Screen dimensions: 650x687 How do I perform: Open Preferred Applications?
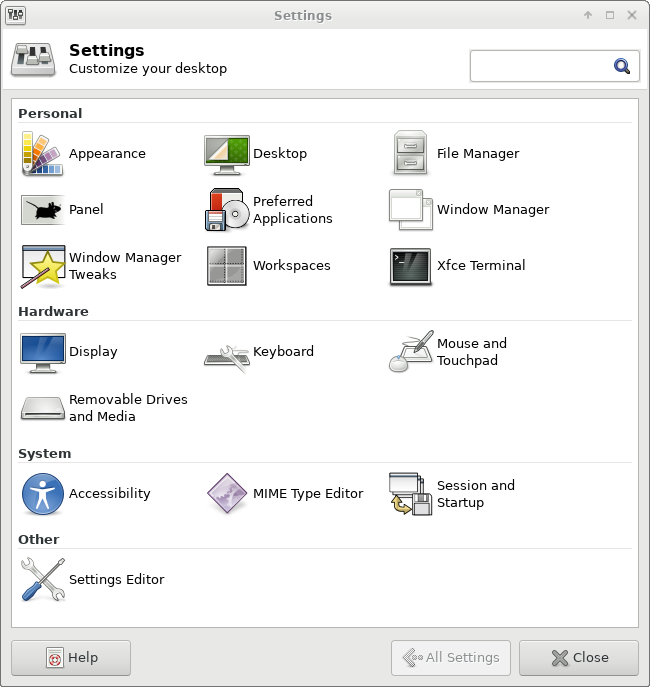click(x=268, y=209)
